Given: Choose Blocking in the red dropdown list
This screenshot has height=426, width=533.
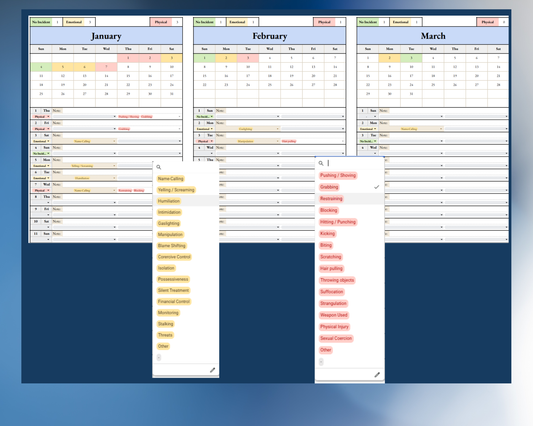Looking at the screenshot, I should tap(329, 210).
